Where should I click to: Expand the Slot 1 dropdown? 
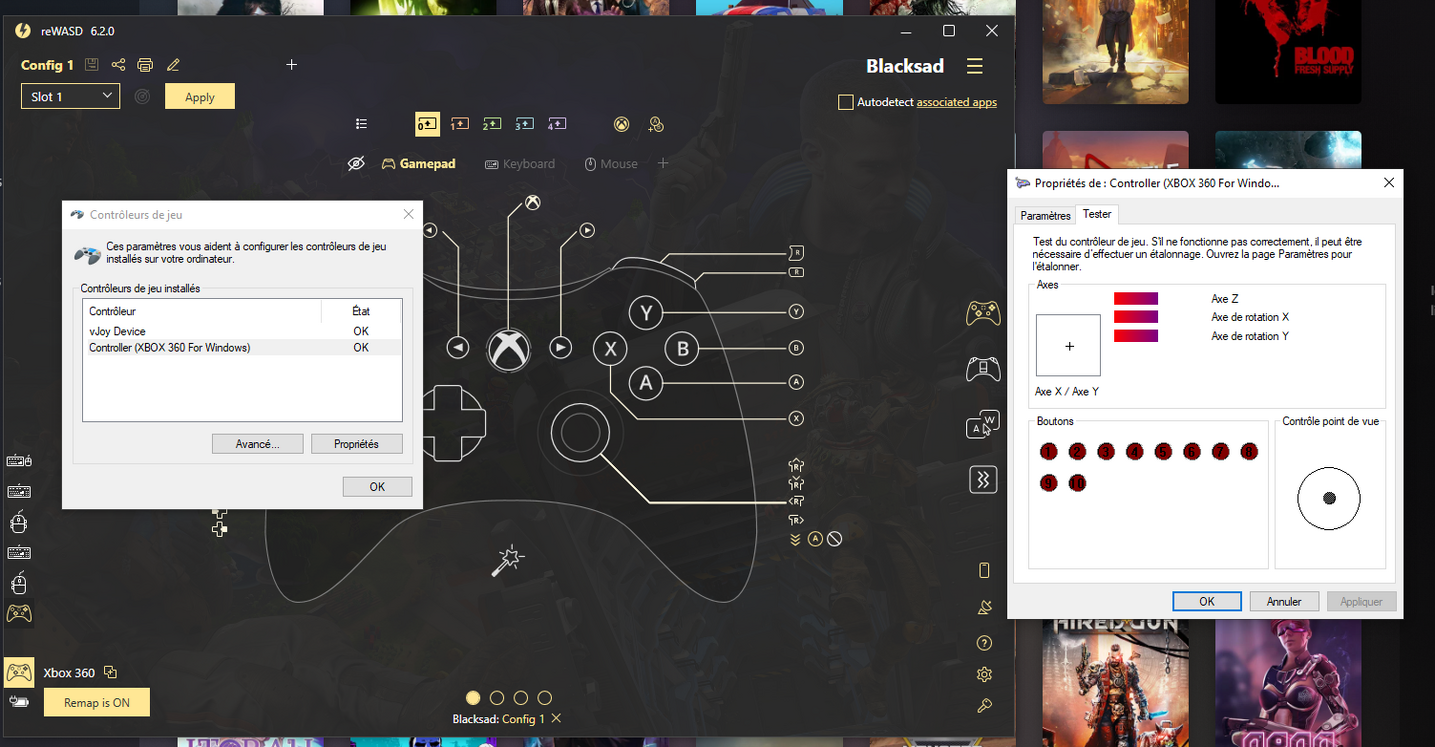click(70, 97)
